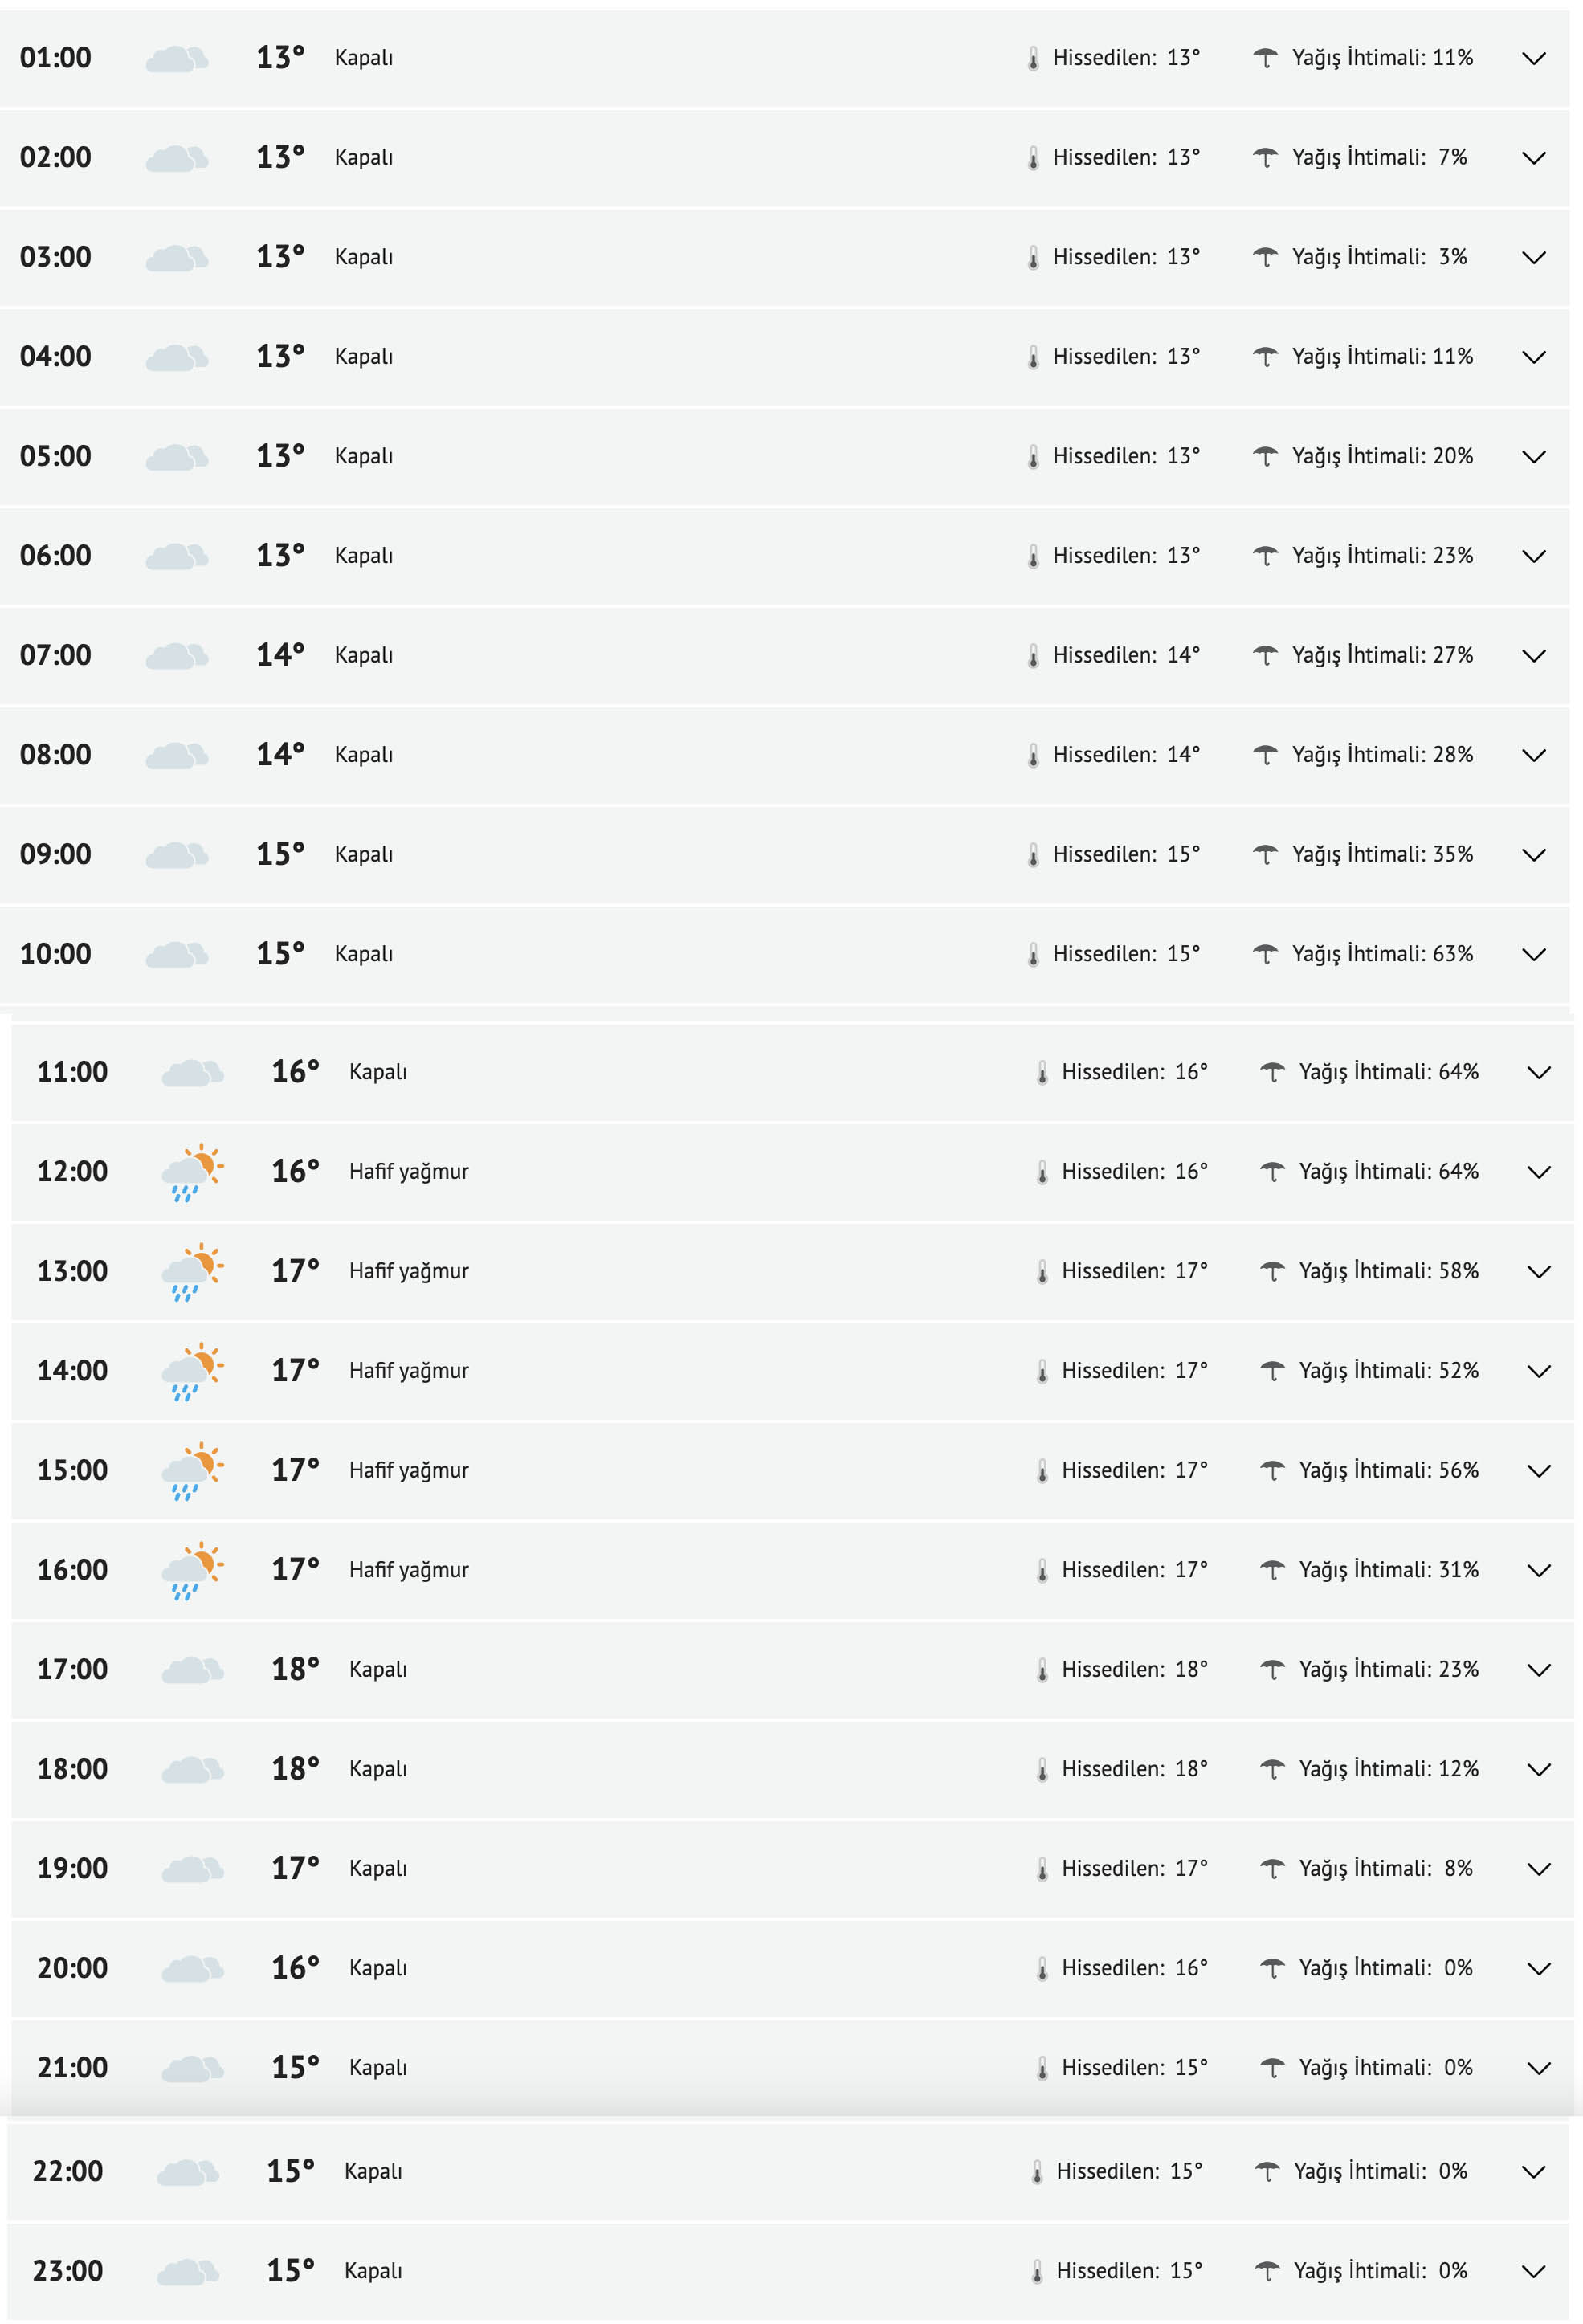The width and height of the screenshot is (1583, 2324).
Task: Click the thermometer icon in 18:00 row
Action: (1042, 1770)
